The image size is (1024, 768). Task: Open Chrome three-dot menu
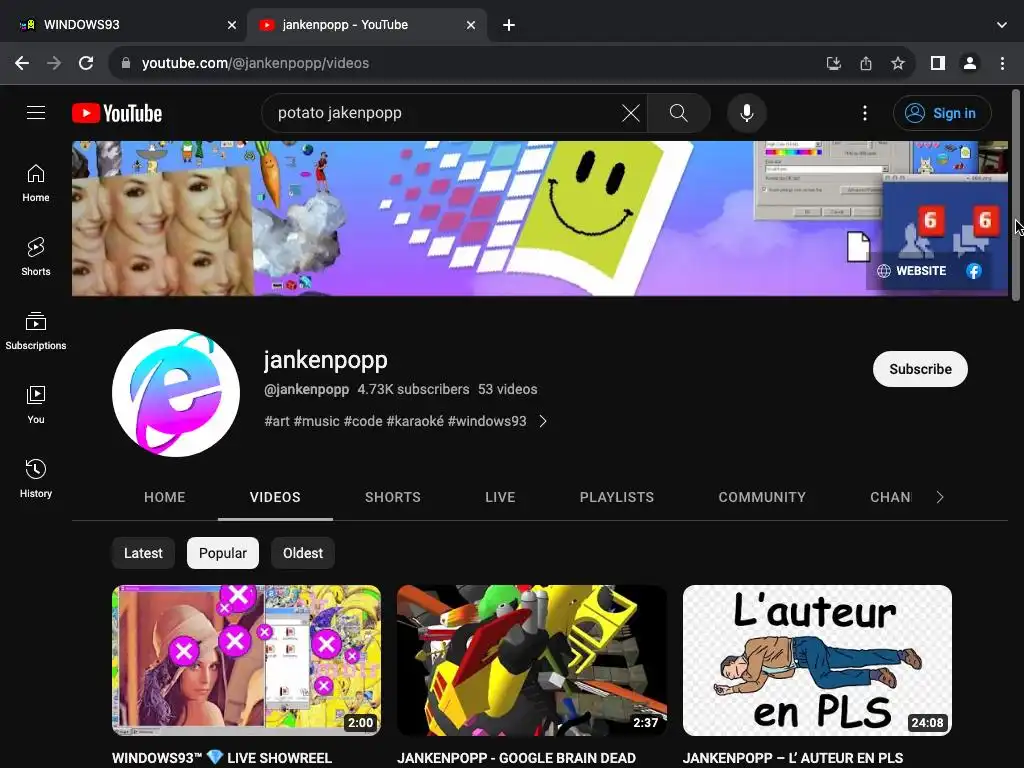(1002, 63)
